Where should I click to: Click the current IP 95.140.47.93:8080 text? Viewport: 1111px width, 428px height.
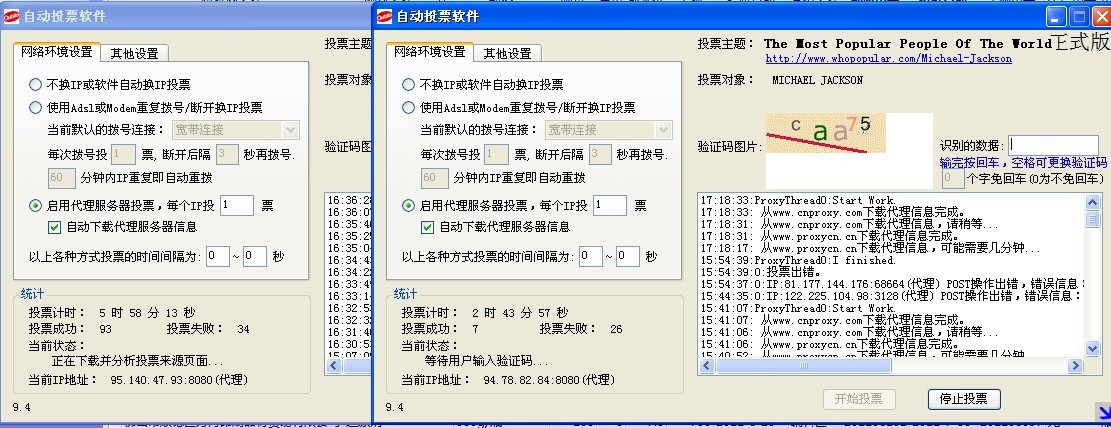click(179, 380)
